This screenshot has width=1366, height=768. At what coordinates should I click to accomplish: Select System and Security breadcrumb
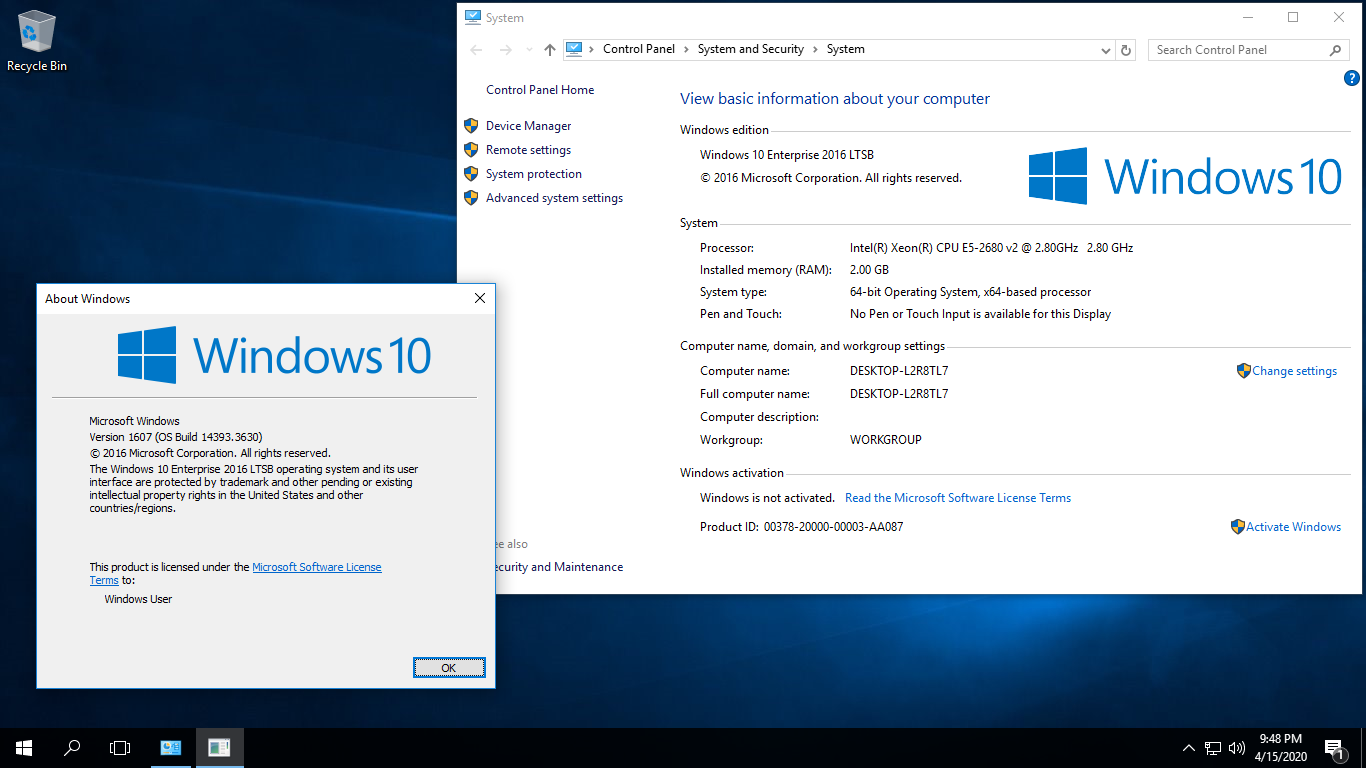pos(751,49)
